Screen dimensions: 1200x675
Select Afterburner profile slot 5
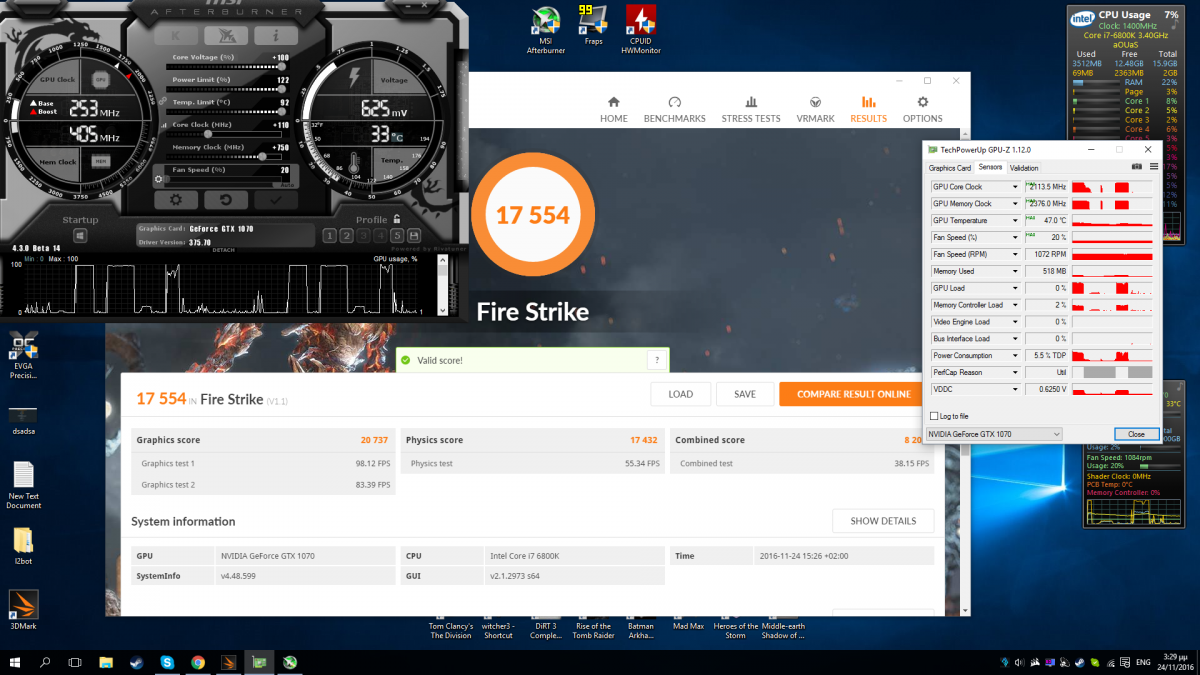pos(397,236)
